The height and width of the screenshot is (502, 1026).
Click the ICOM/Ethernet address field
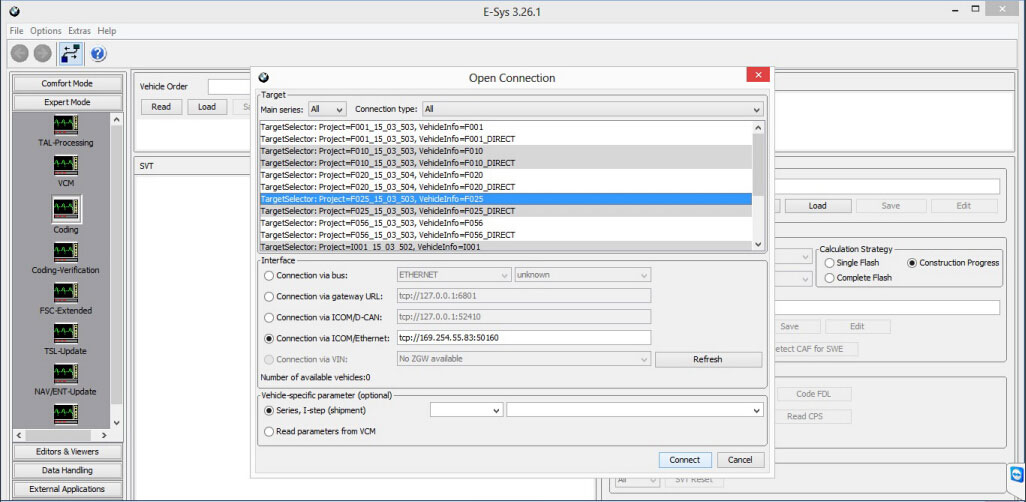(x=523, y=338)
